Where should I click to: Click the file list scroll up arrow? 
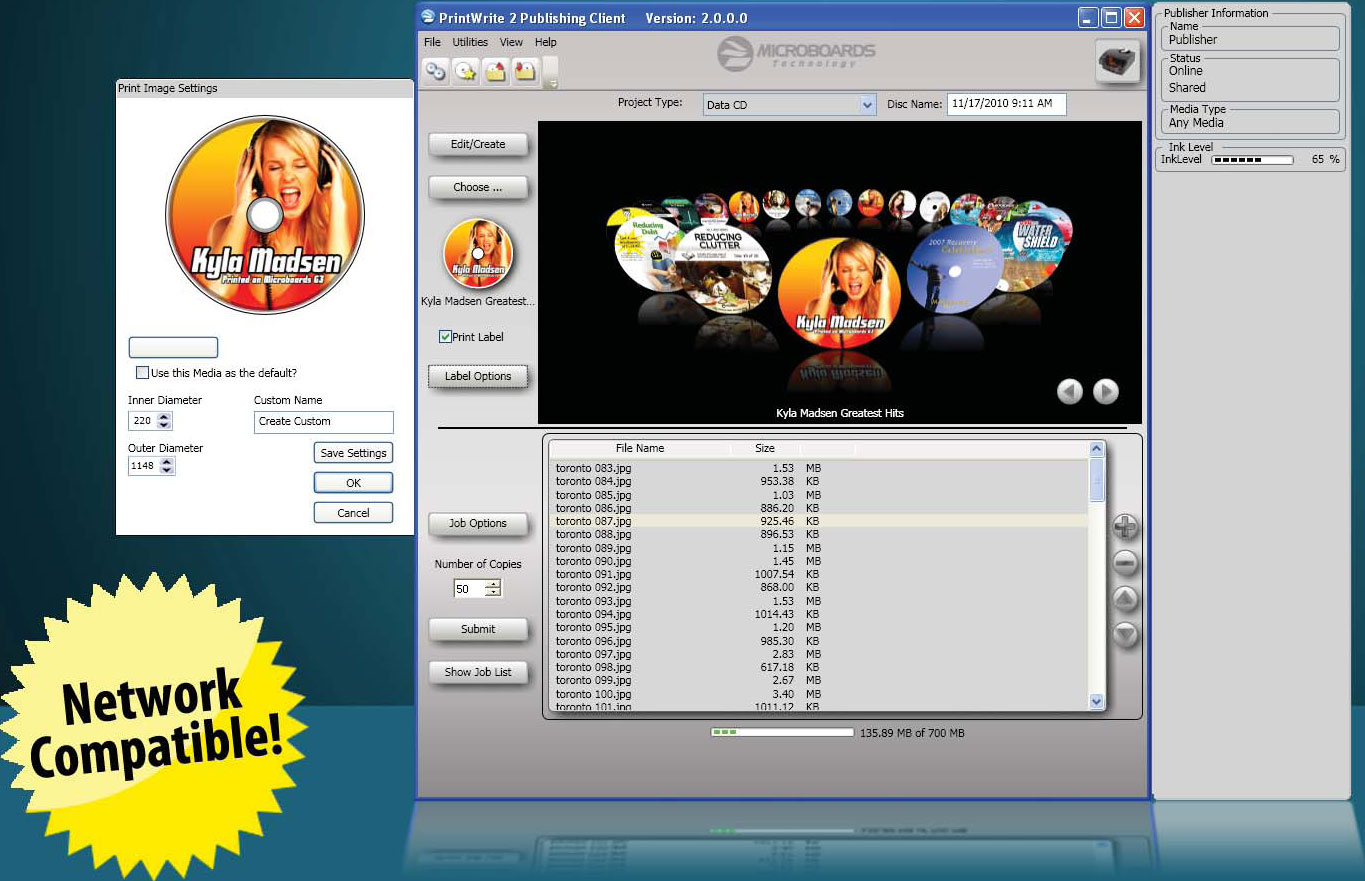point(1096,449)
